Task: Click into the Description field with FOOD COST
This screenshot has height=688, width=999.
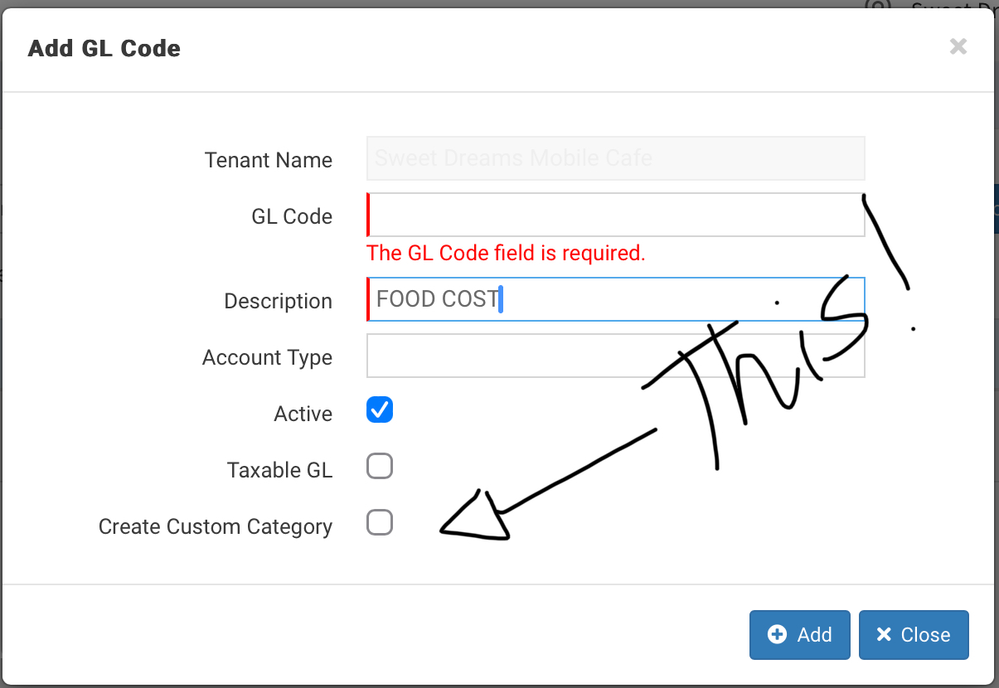Action: click(615, 299)
